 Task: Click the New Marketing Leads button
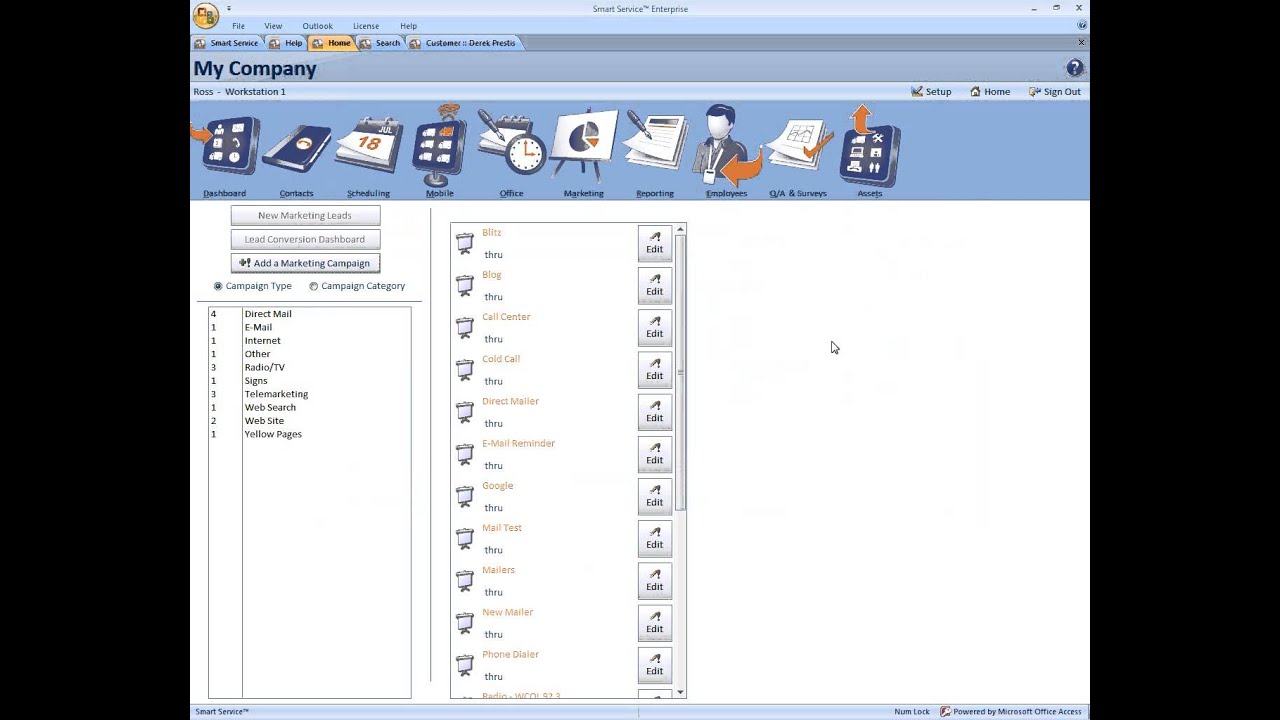[x=305, y=215]
